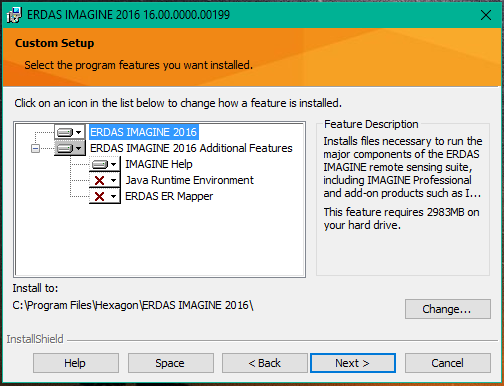Screen dimensions: 504x386
Task: Open install-state dropdown for Java Runtime Environment
Action: coord(105,180)
